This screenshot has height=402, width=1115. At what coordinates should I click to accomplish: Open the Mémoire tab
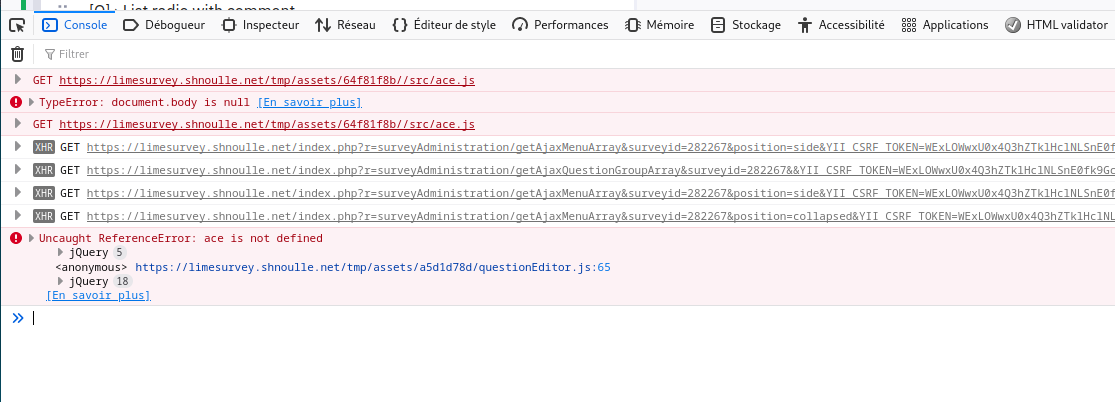659,25
